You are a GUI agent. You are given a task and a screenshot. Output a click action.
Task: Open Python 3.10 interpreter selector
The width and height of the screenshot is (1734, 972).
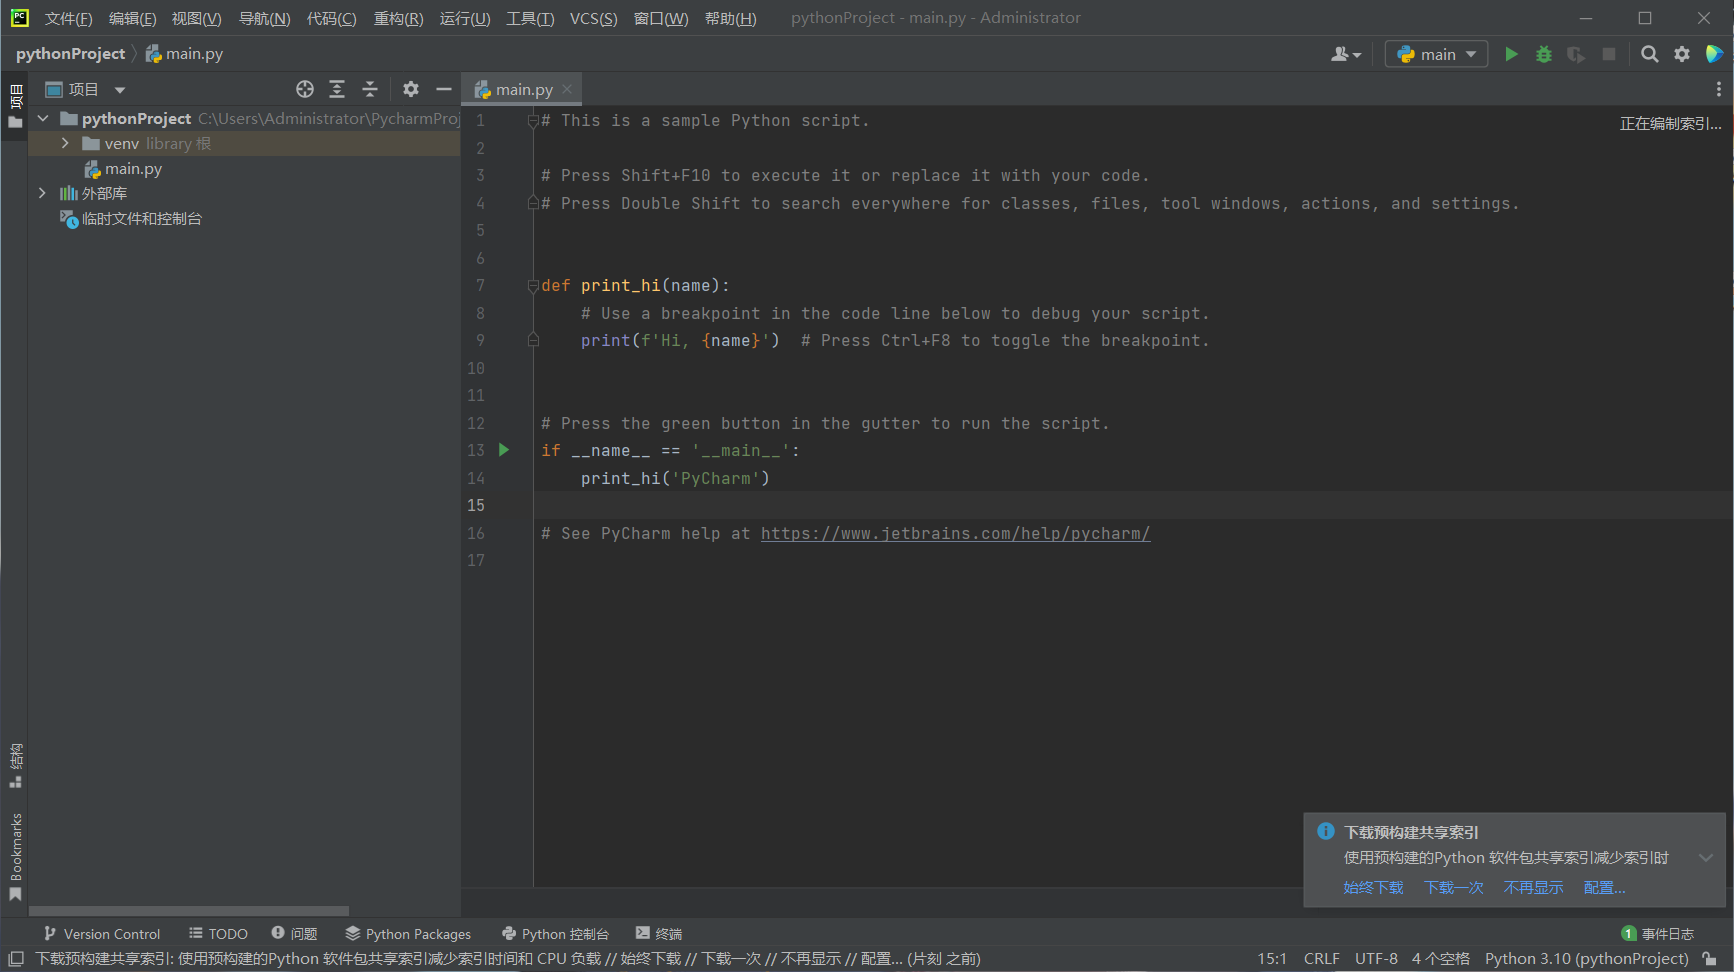click(1586, 959)
